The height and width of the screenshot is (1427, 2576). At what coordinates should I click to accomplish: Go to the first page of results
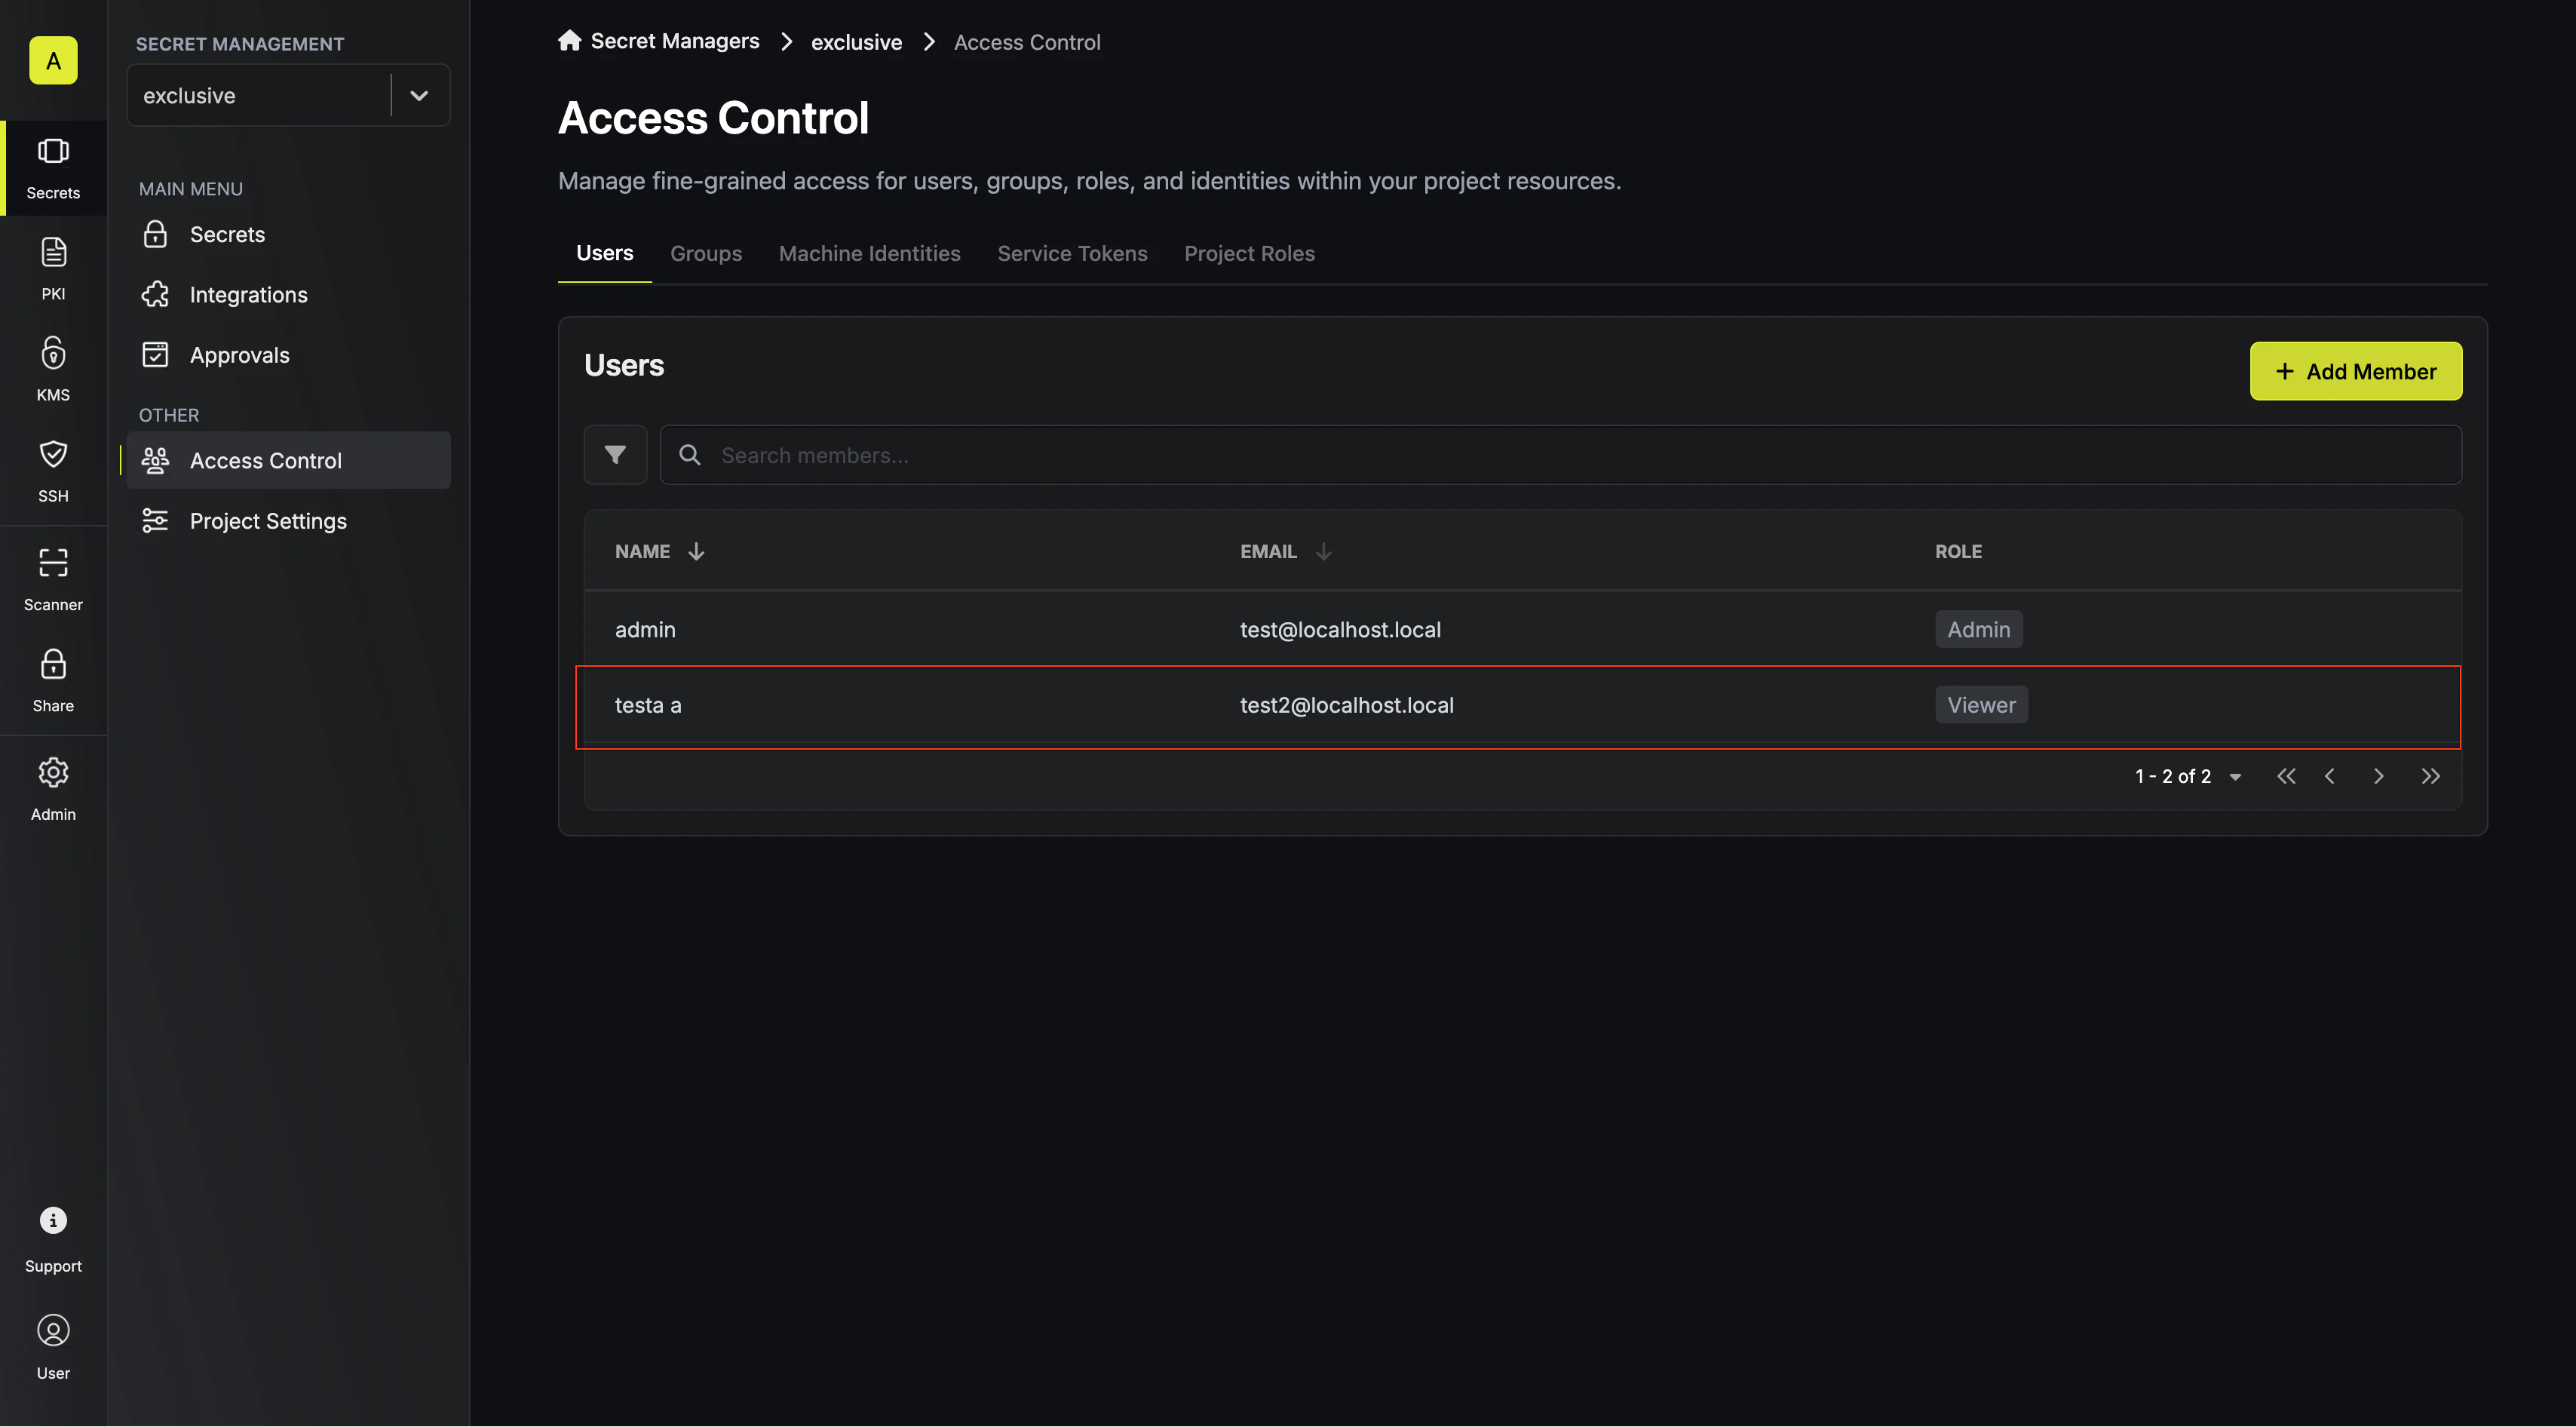click(2286, 776)
